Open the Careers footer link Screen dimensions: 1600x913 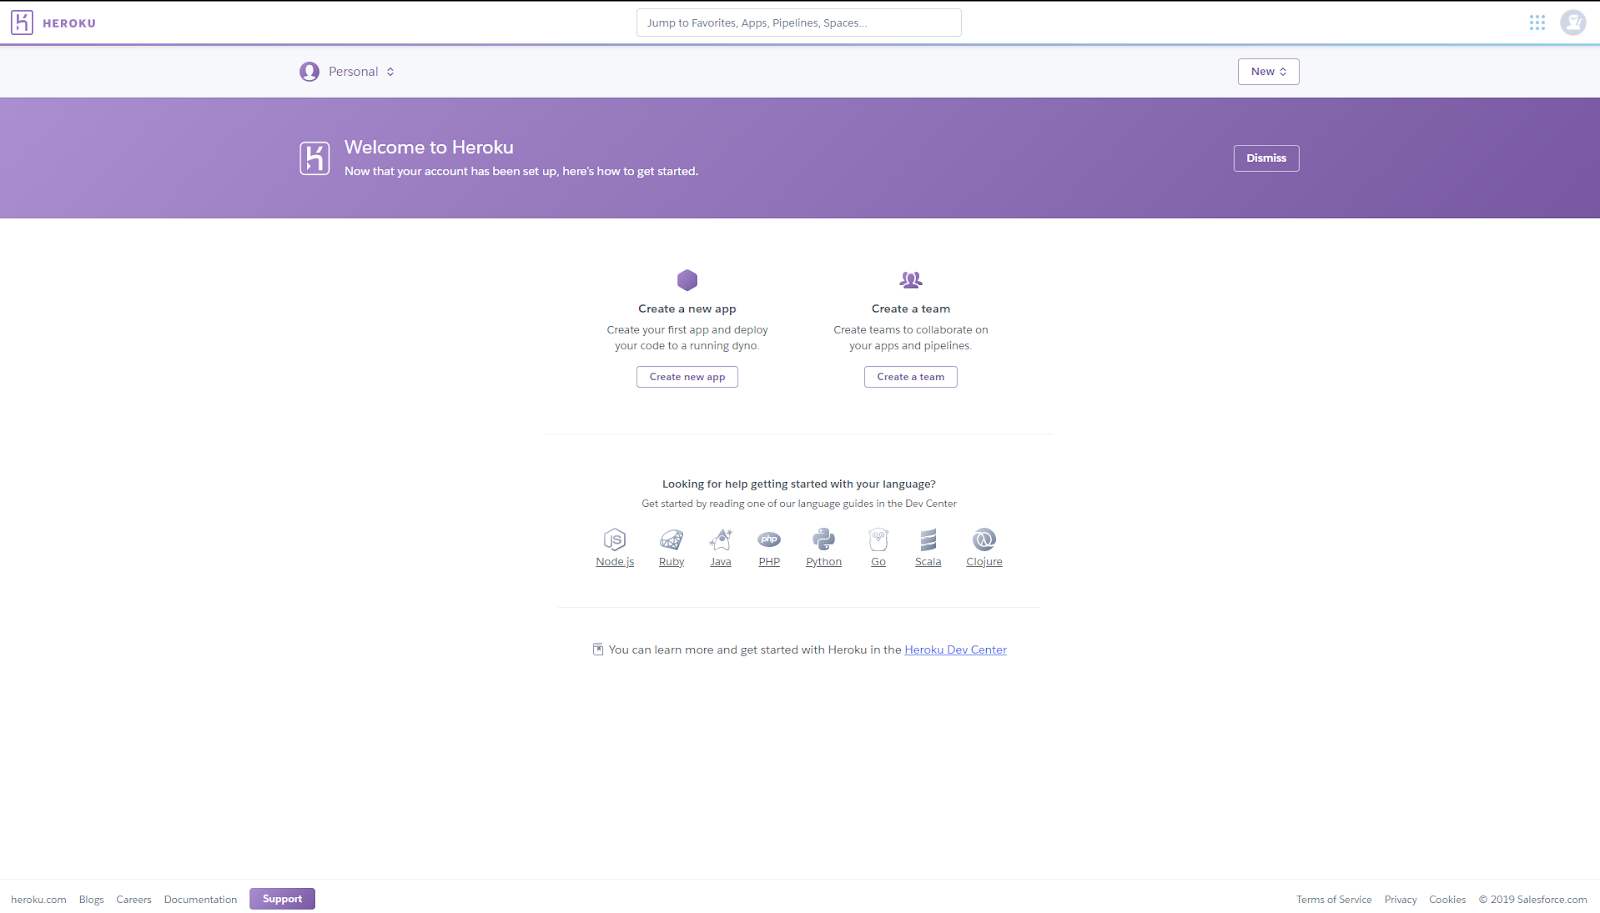coord(134,900)
